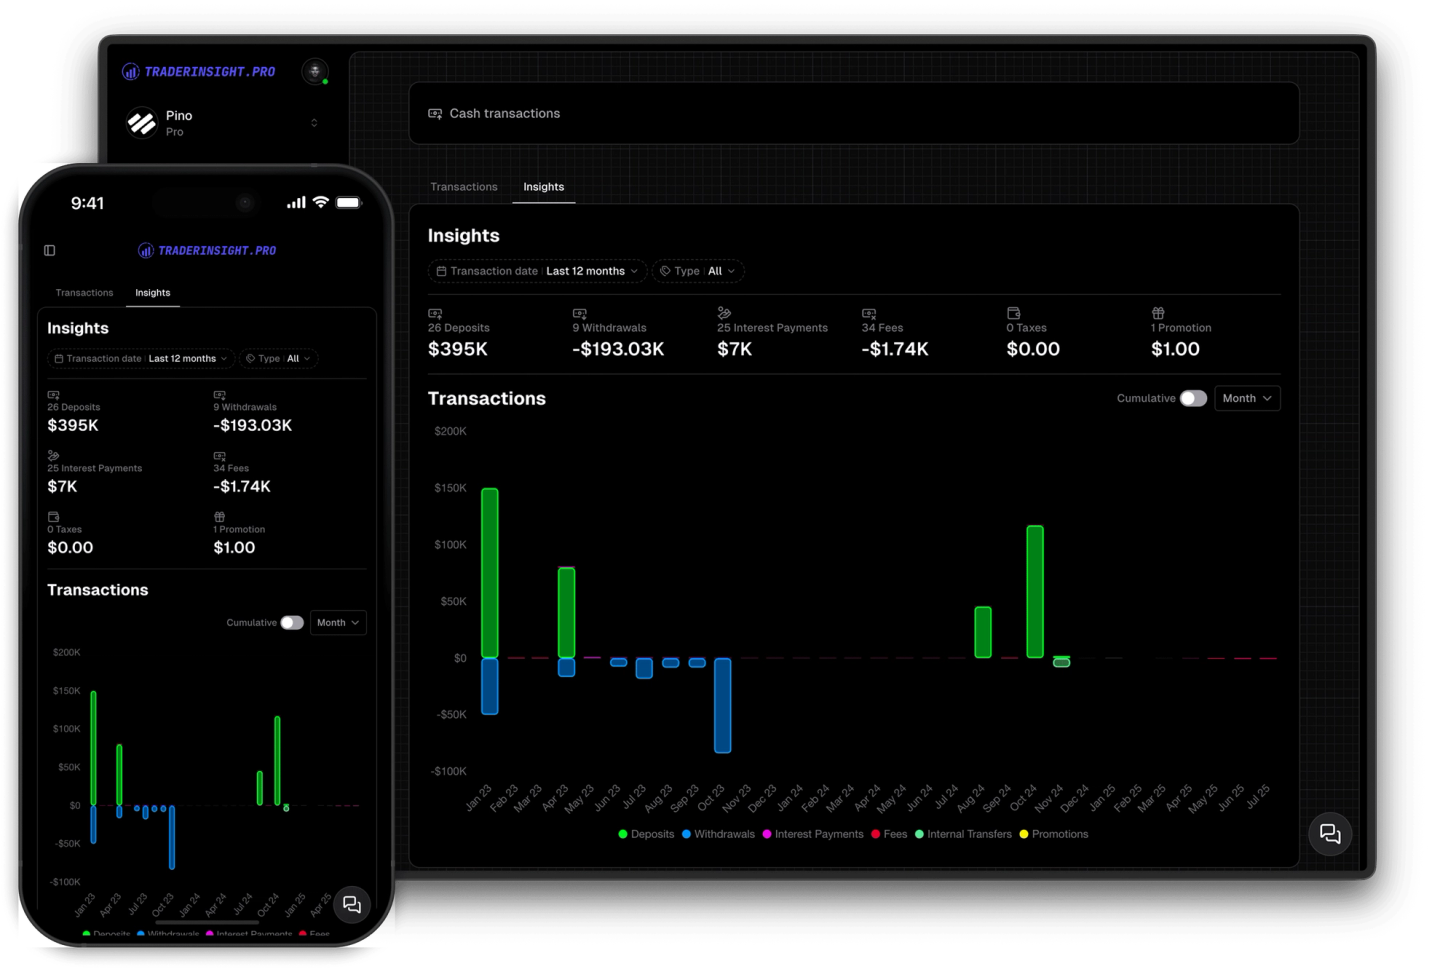1456x969 pixels.
Task: Open the sidebar toggle on the phone screen
Action: click(x=49, y=250)
